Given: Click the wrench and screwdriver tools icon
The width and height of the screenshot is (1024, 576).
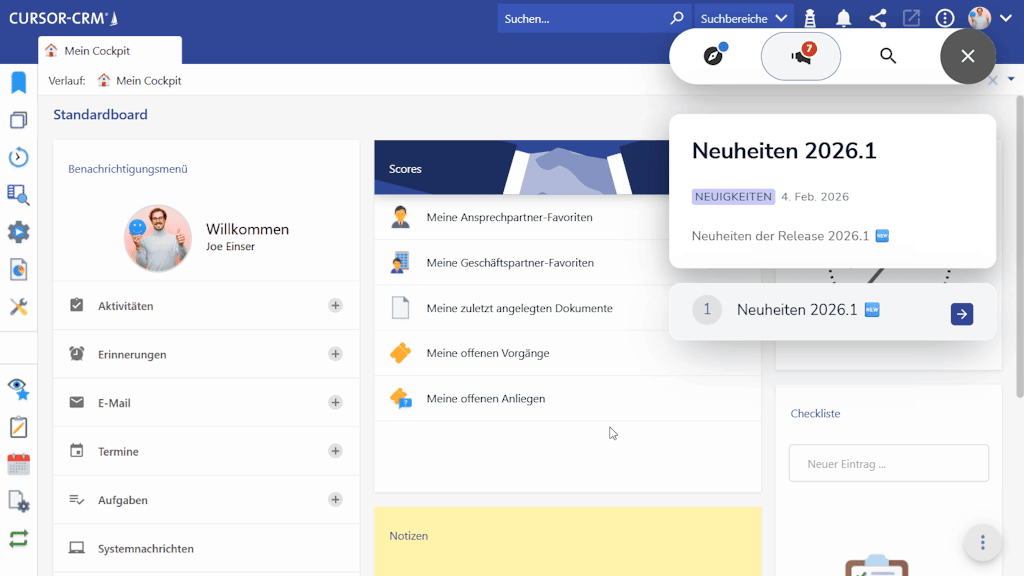Looking at the screenshot, I should pyautogui.click(x=18, y=307).
